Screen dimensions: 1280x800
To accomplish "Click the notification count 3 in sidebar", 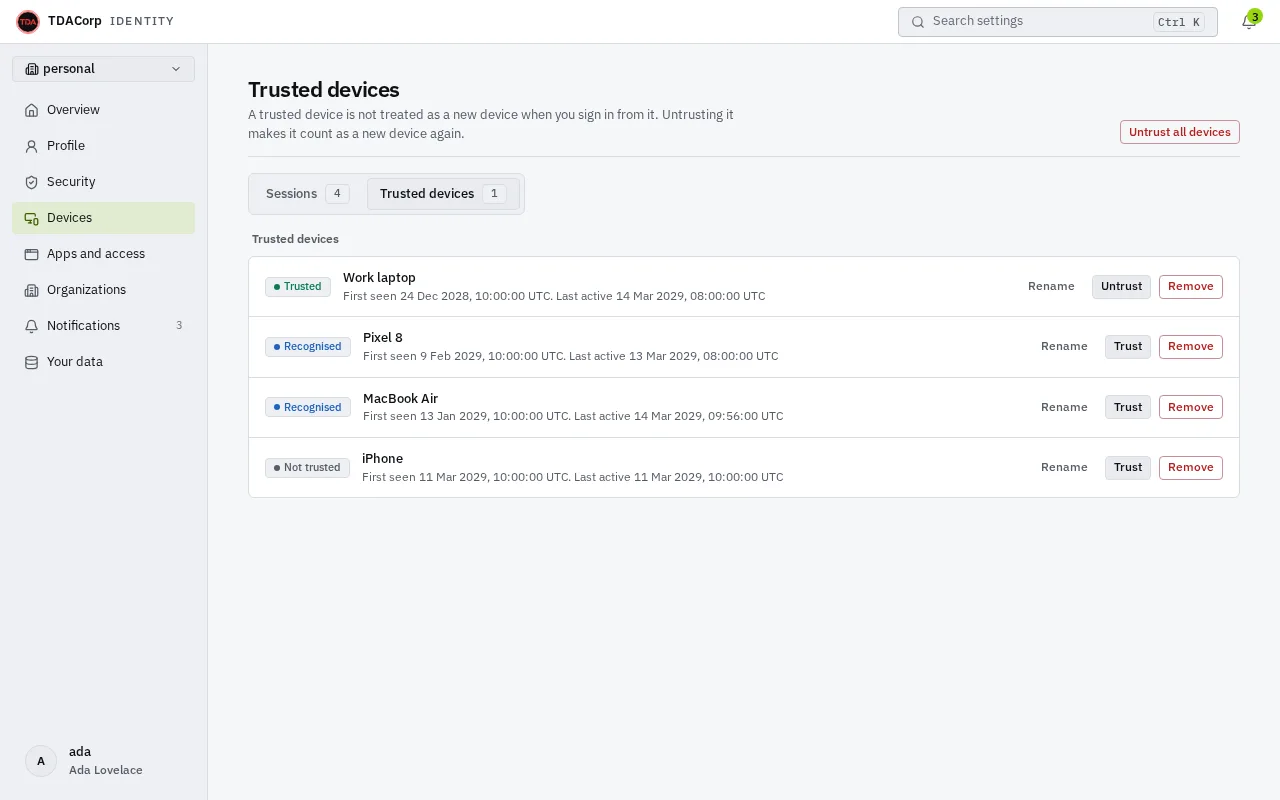I will tap(179, 326).
